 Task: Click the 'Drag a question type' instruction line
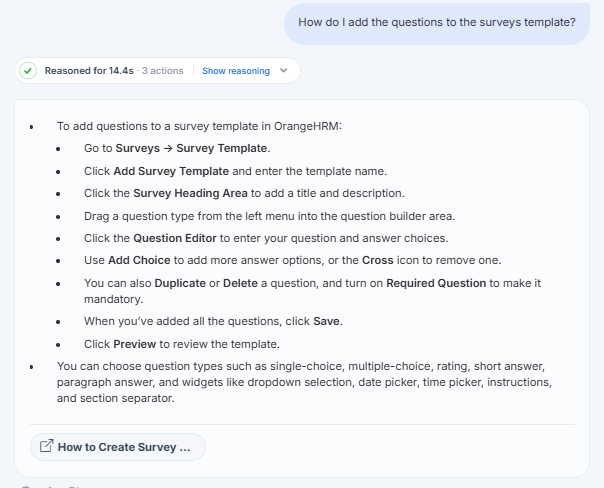click(270, 216)
